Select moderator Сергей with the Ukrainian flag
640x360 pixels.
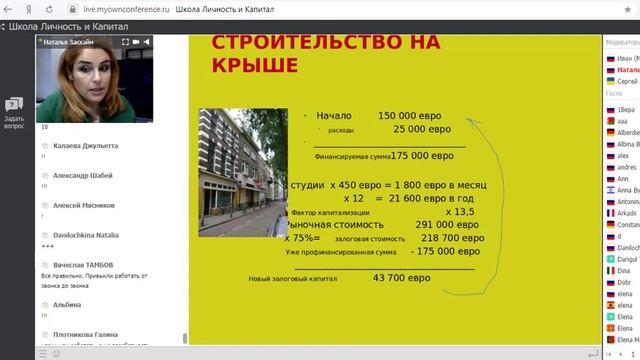pyautogui.click(x=623, y=81)
